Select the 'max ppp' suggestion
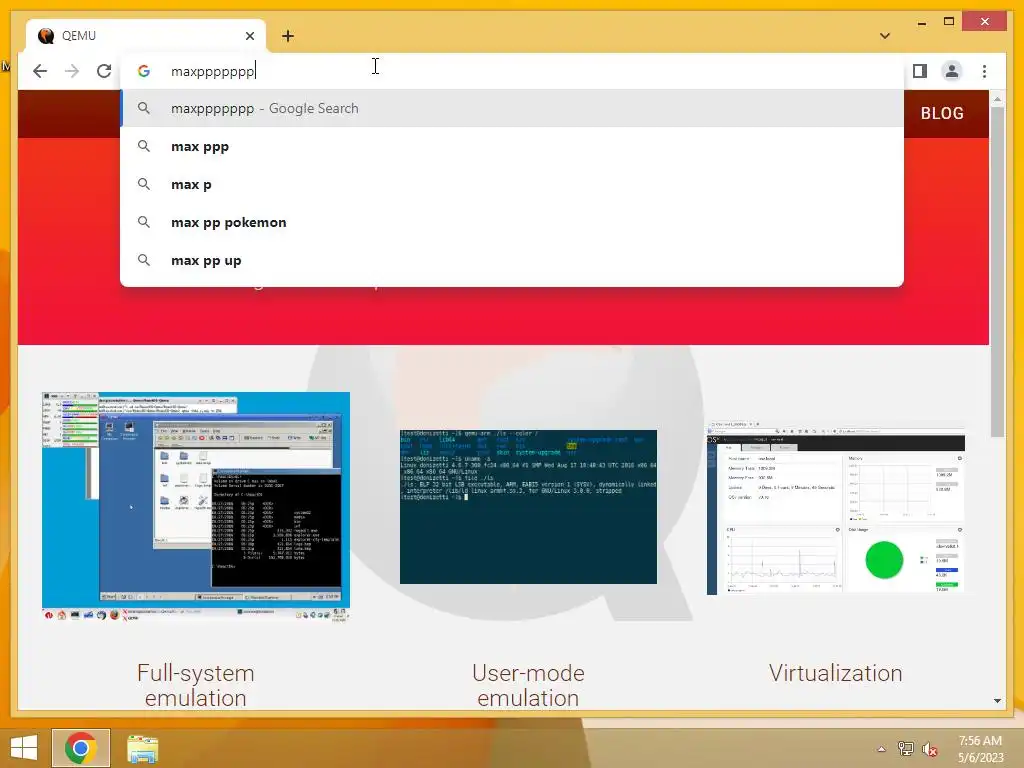 (512, 147)
